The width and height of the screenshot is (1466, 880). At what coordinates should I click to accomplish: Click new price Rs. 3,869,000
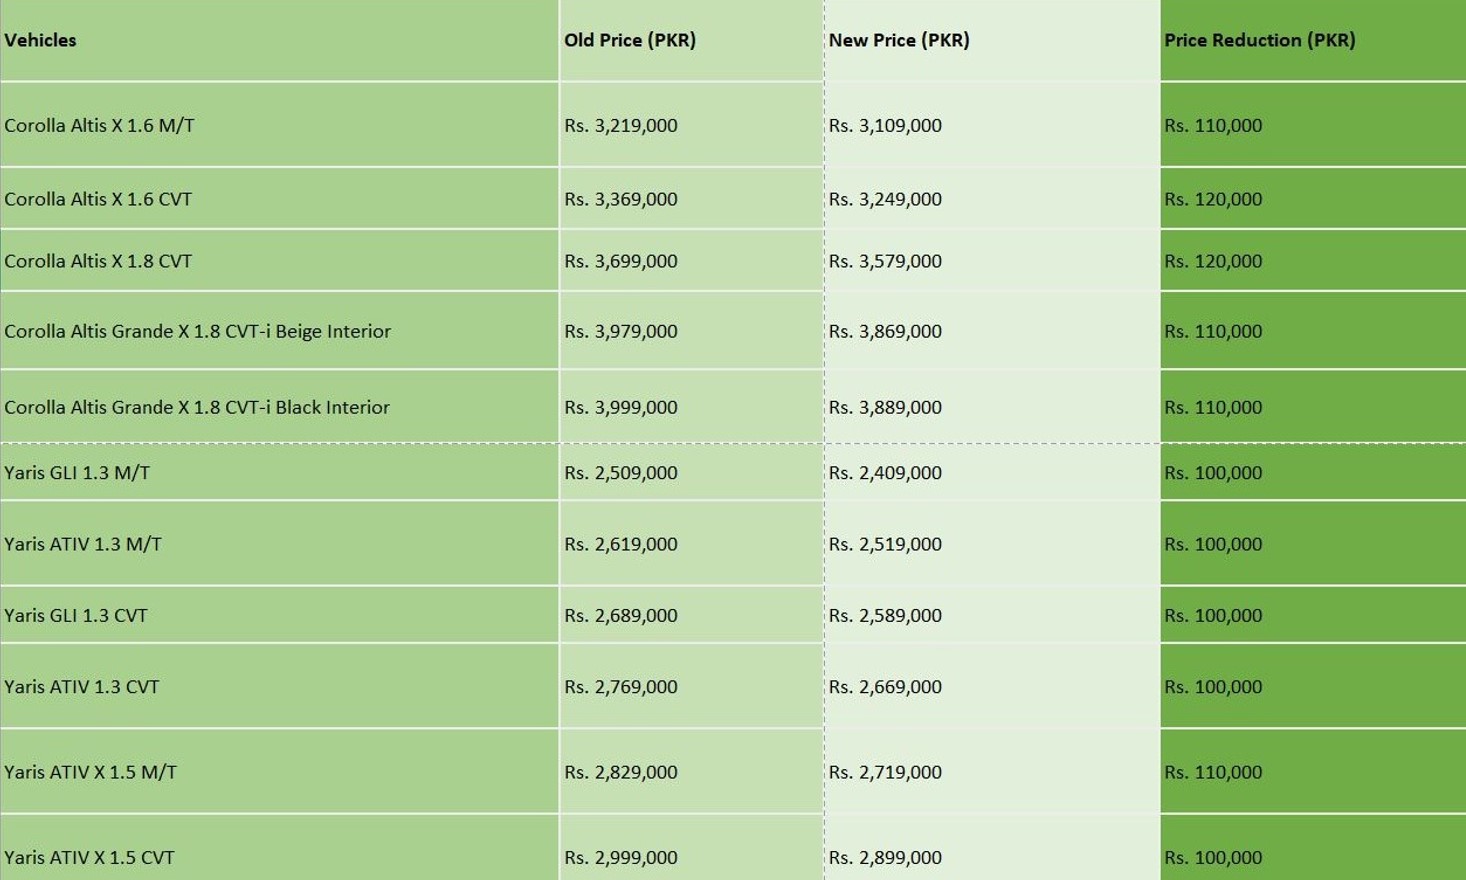tap(992, 331)
